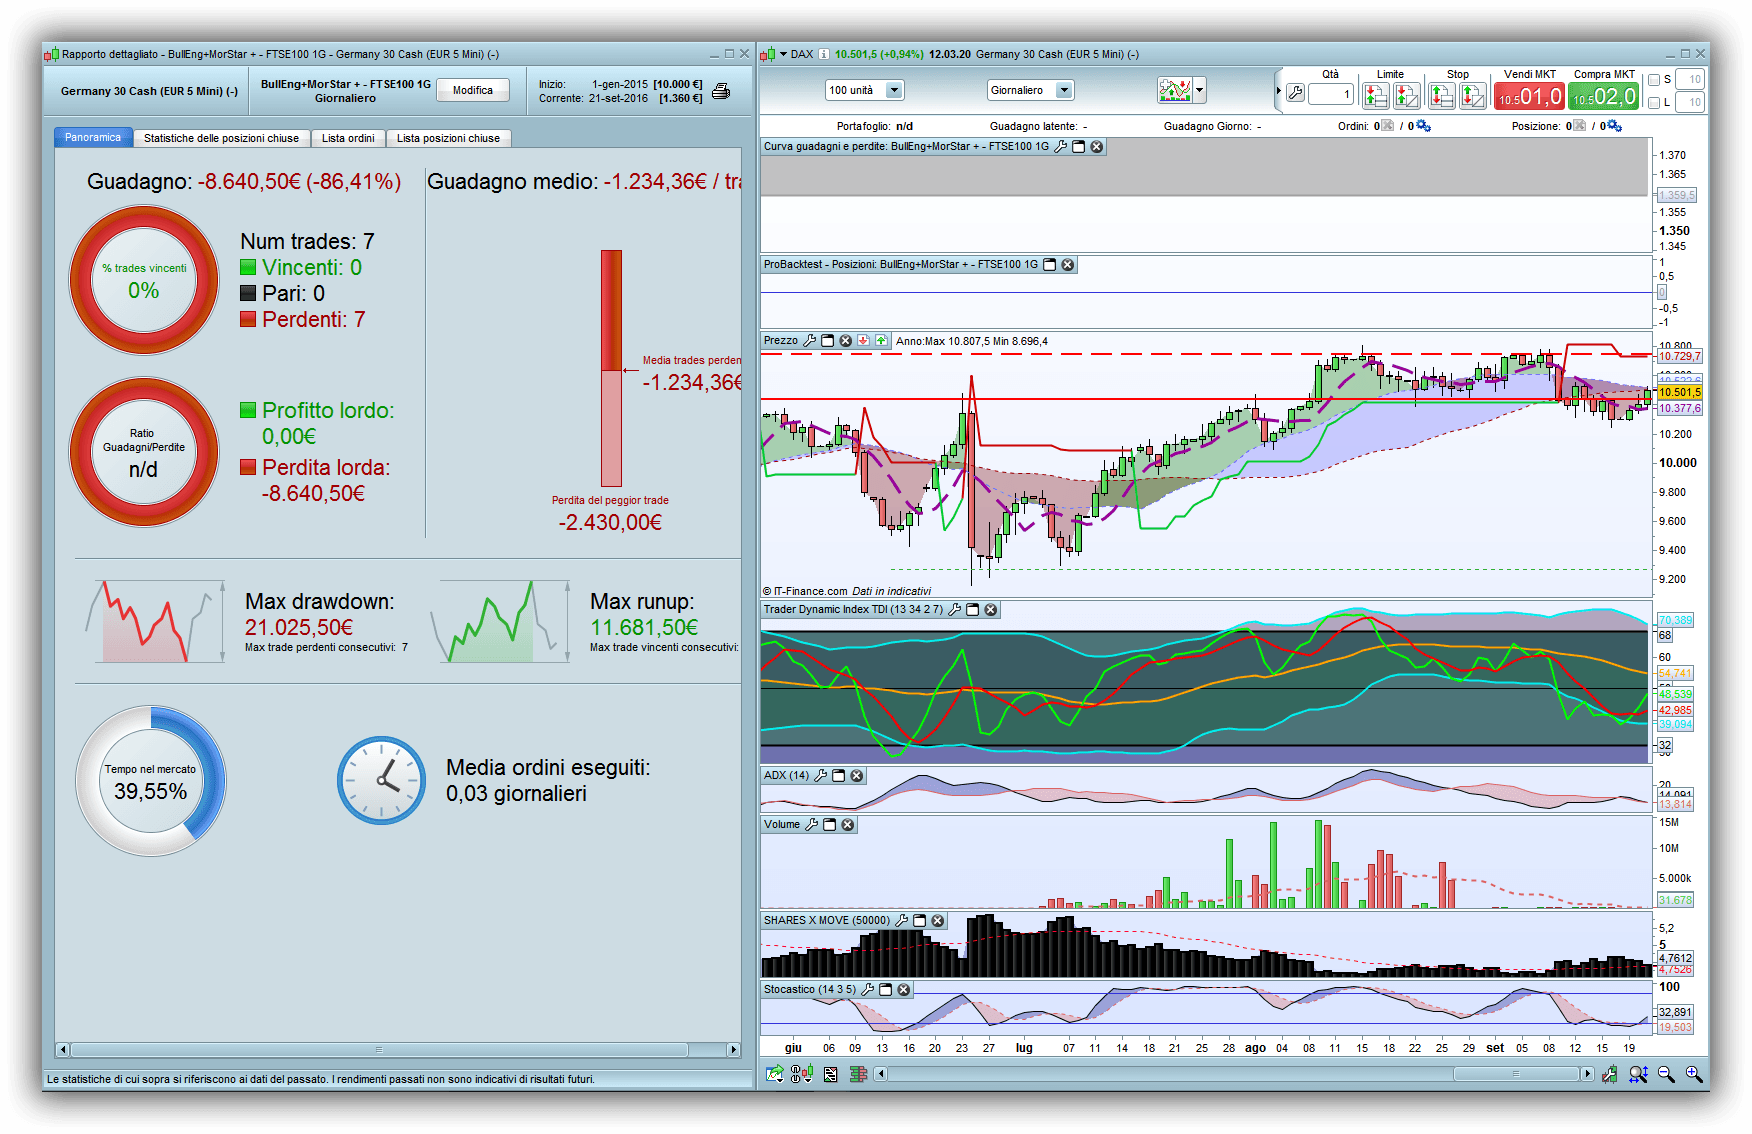This screenshot has height=1134, width=1752.
Task: Maximize the Volume panel
Action: tap(830, 825)
